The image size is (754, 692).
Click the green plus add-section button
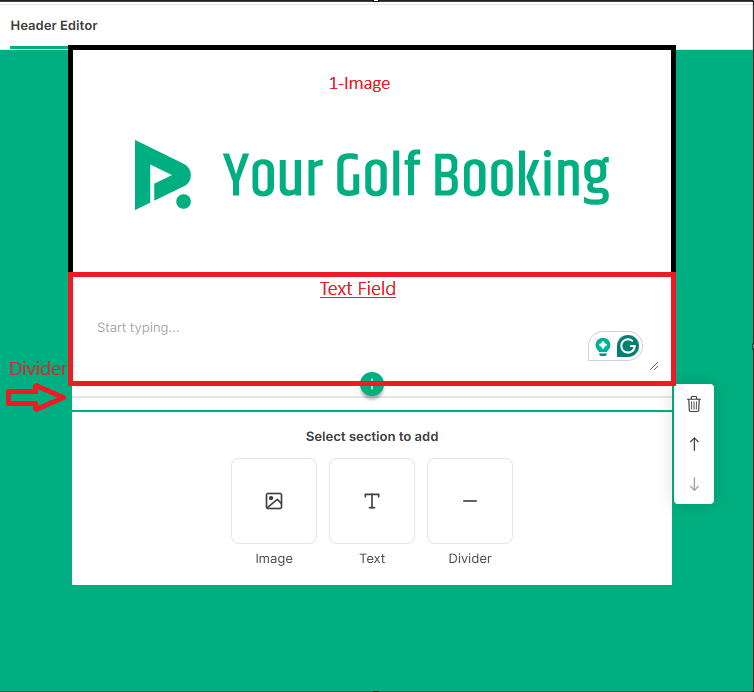[372, 384]
